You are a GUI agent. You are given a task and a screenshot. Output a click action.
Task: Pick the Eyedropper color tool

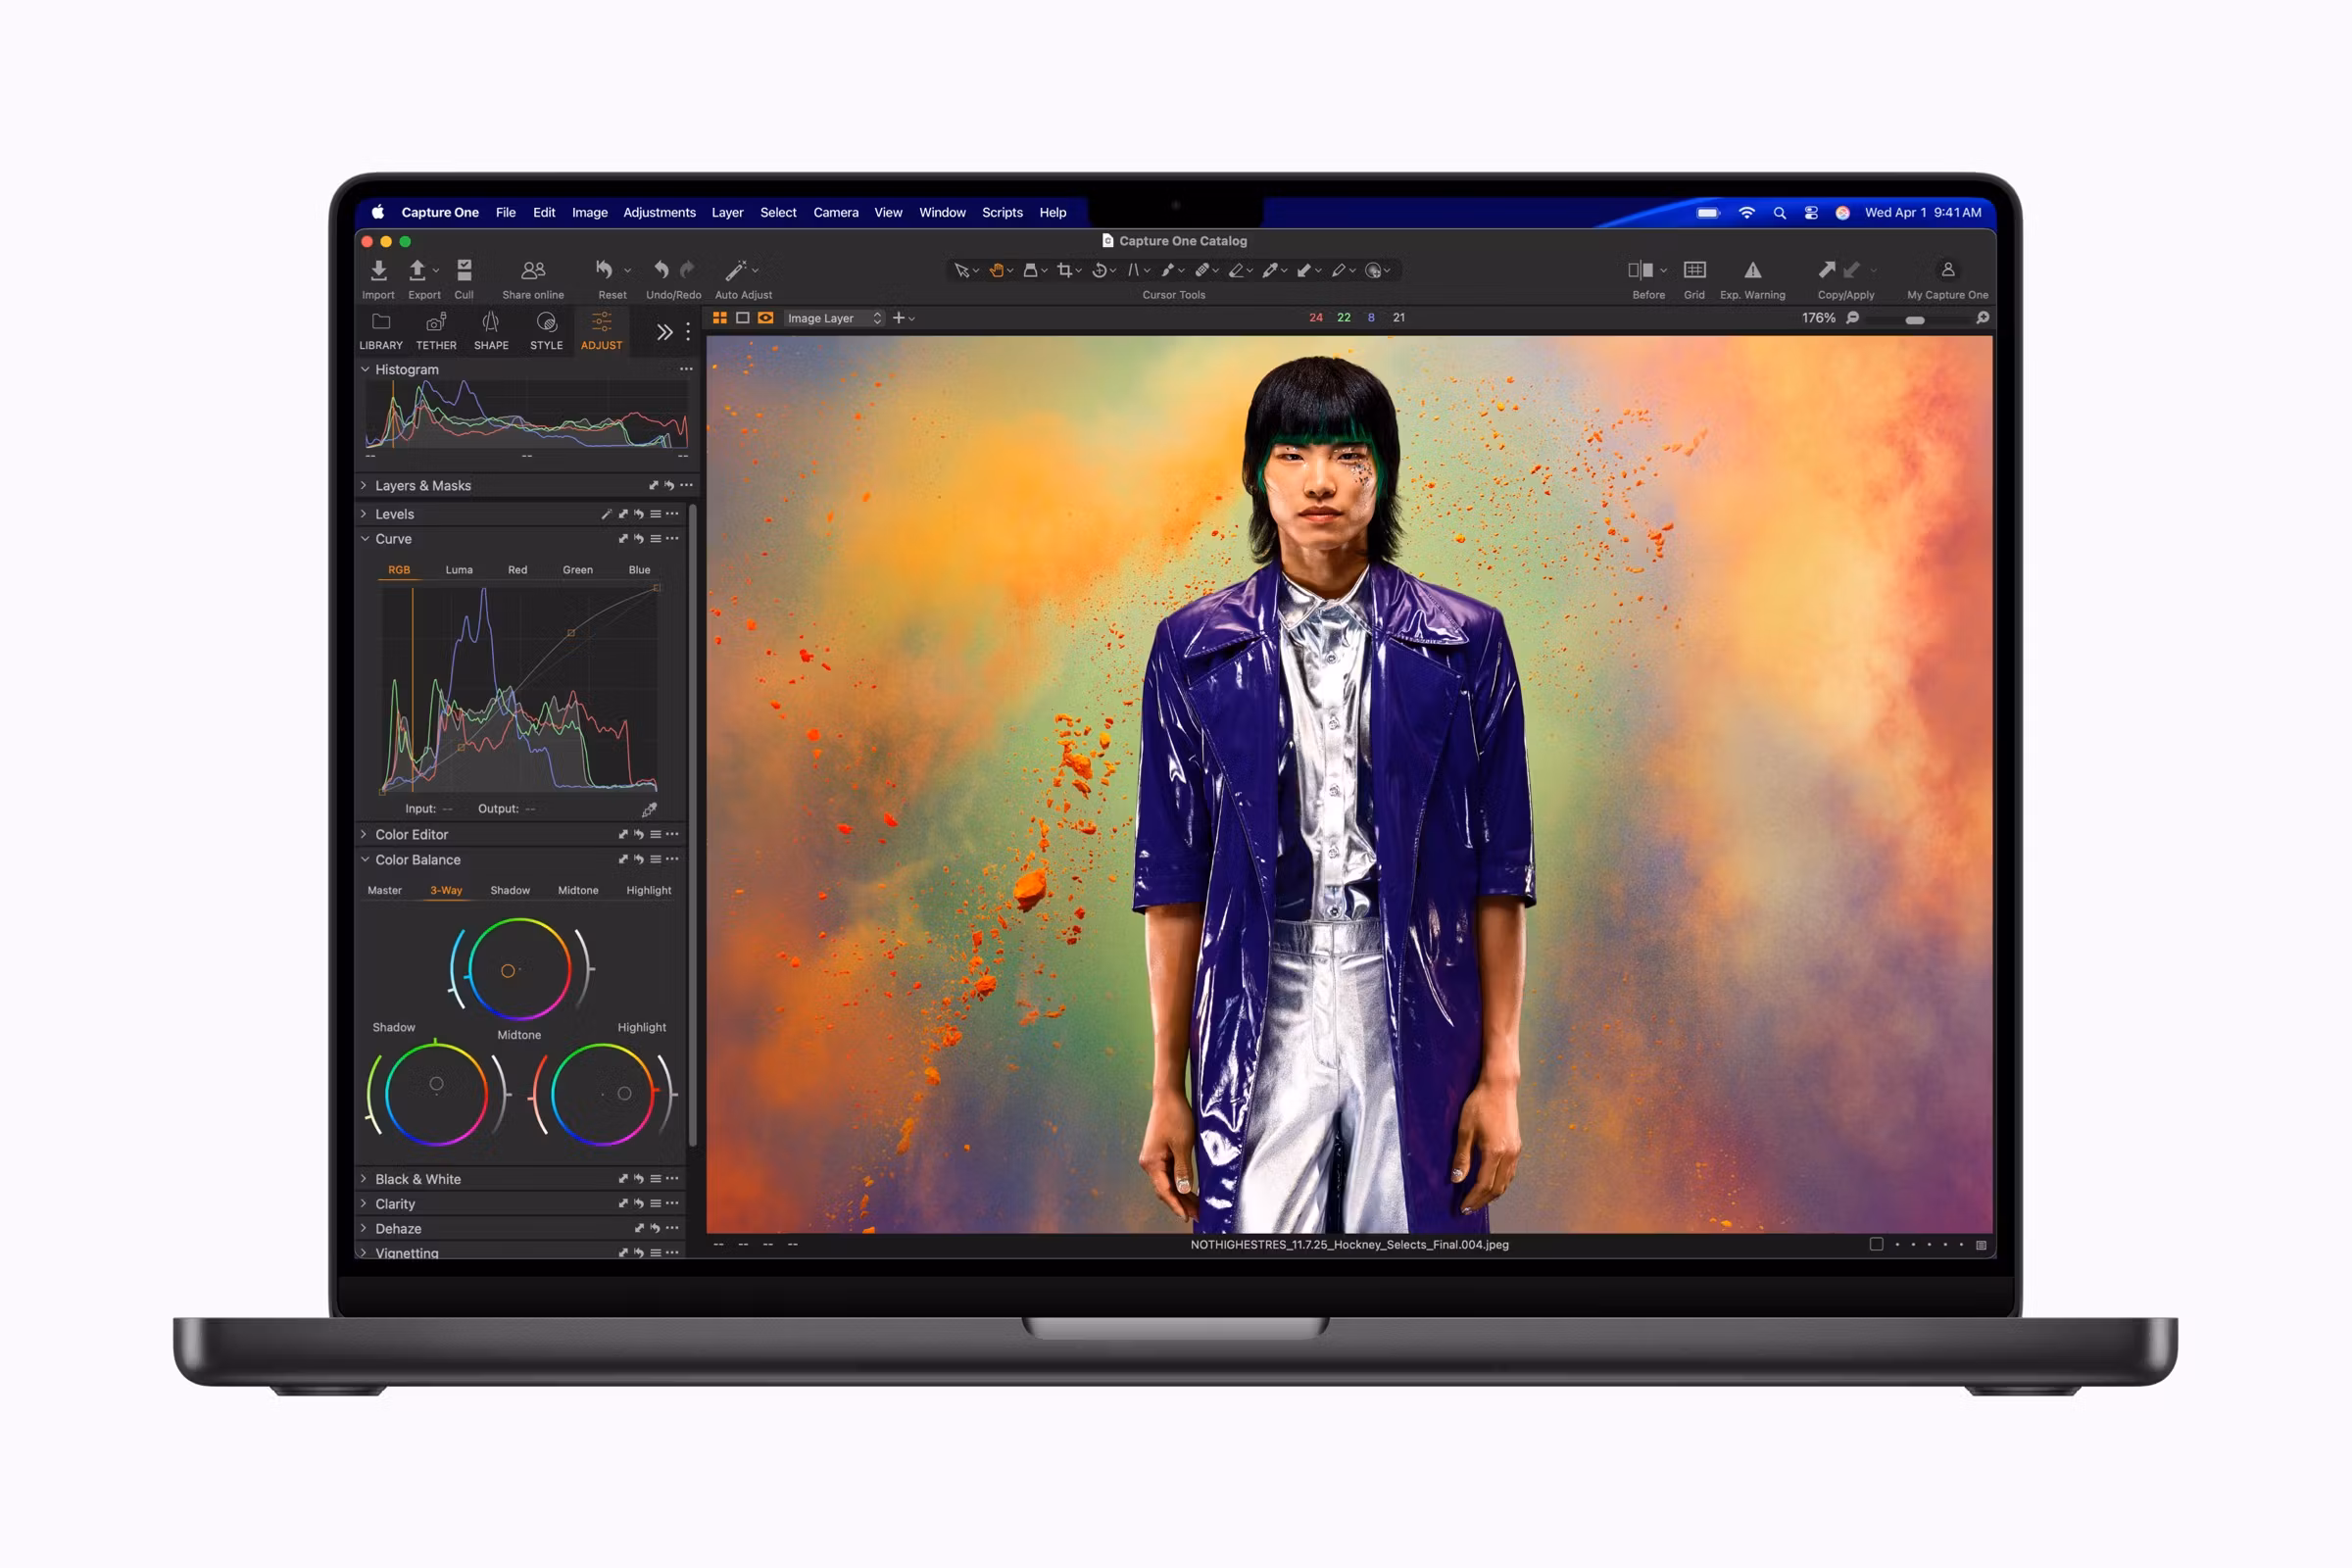click(1270, 270)
